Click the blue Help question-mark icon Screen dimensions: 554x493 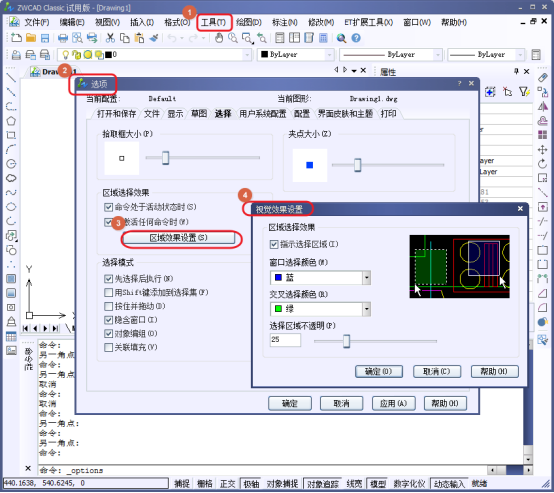point(356,38)
